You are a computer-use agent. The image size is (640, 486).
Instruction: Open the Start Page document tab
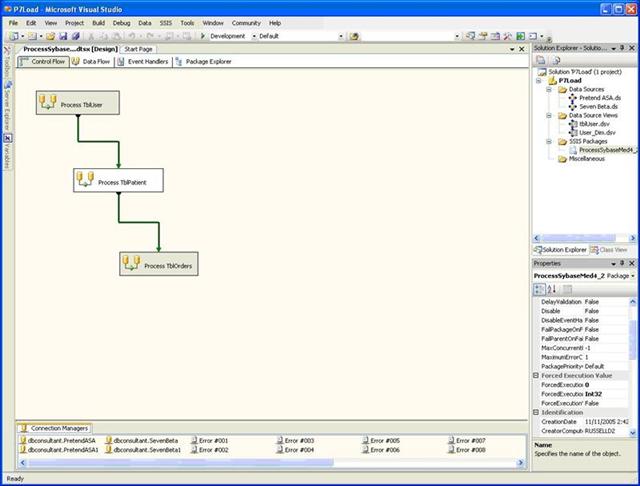pyautogui.click(x=138, y=49)
